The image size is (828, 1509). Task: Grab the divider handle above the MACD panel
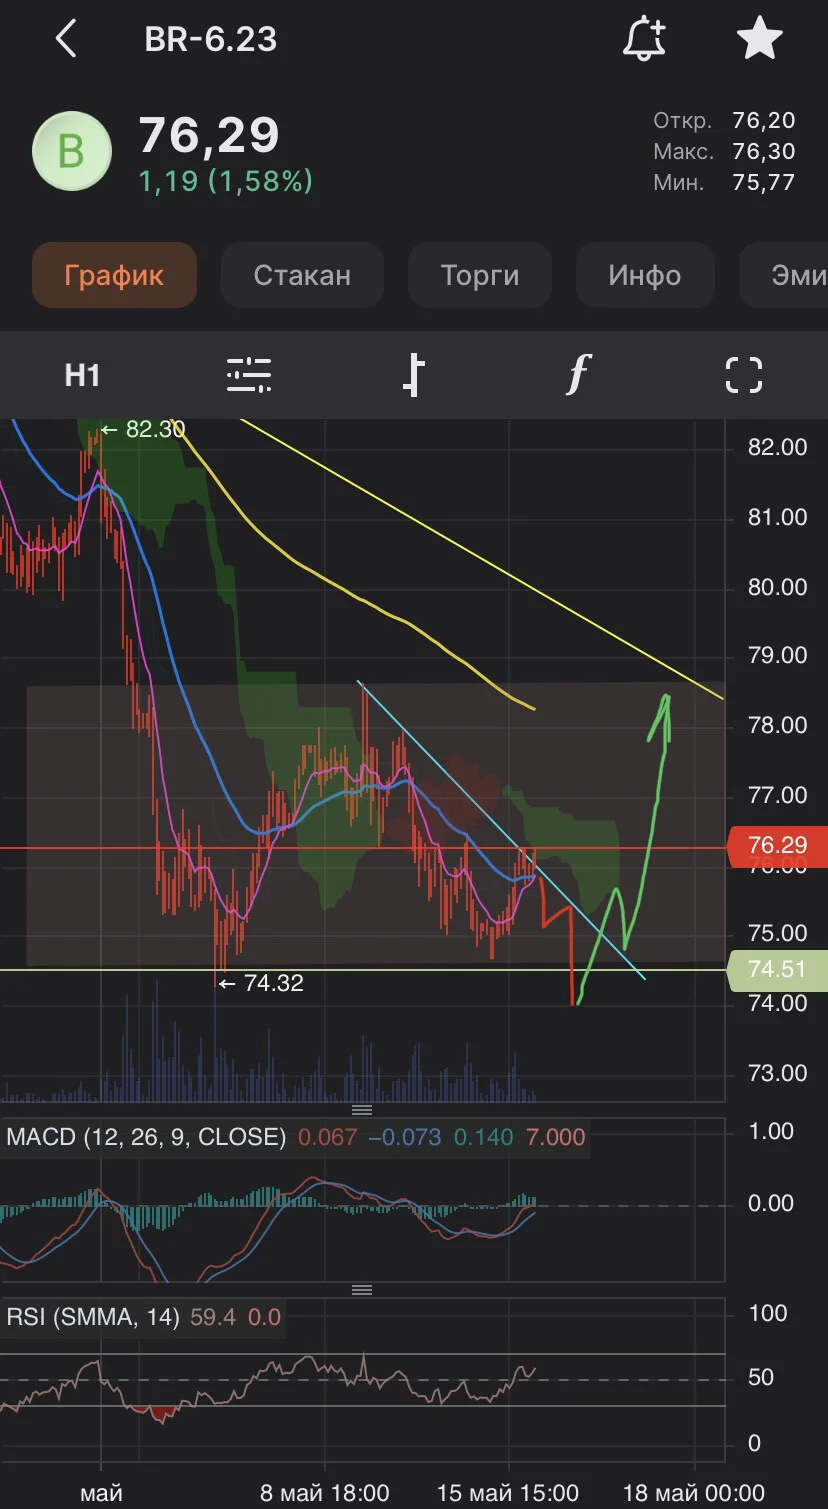[x=362, y=1110]
